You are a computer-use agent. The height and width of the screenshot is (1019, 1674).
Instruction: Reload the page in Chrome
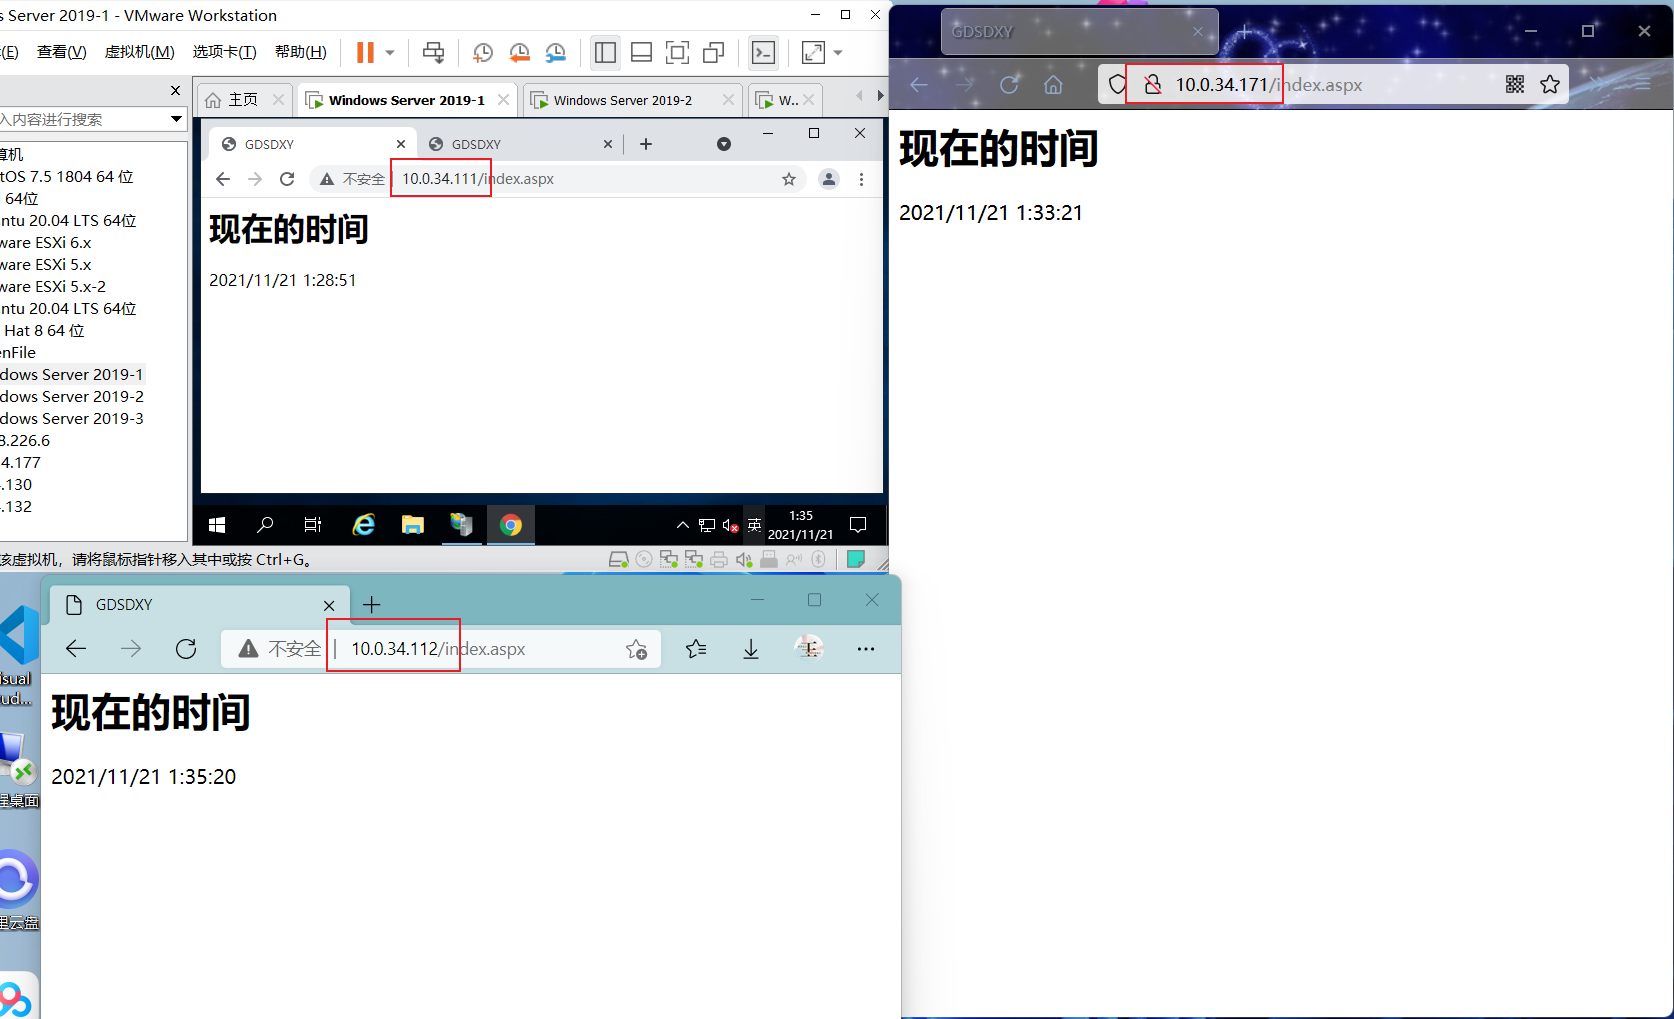pos(287,179)
